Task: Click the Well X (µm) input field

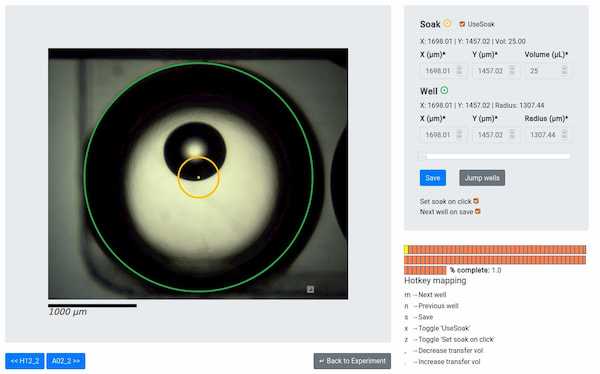Action: 443,135
